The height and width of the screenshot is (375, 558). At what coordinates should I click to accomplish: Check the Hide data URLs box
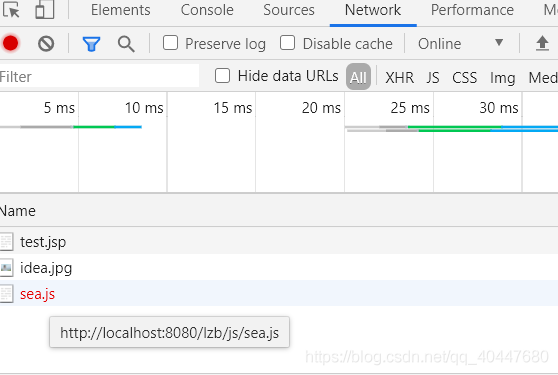coord(222,76)
